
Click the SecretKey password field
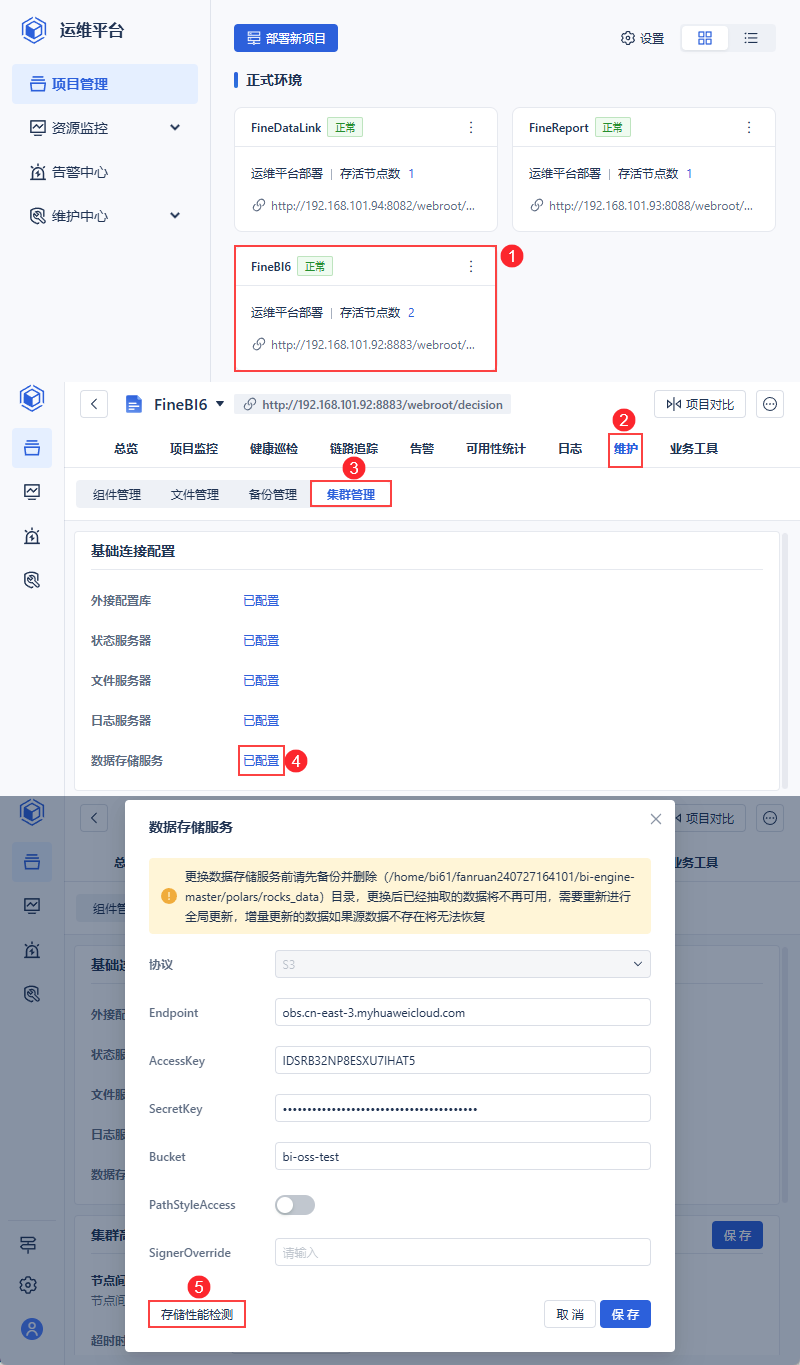pos(463,1108)
